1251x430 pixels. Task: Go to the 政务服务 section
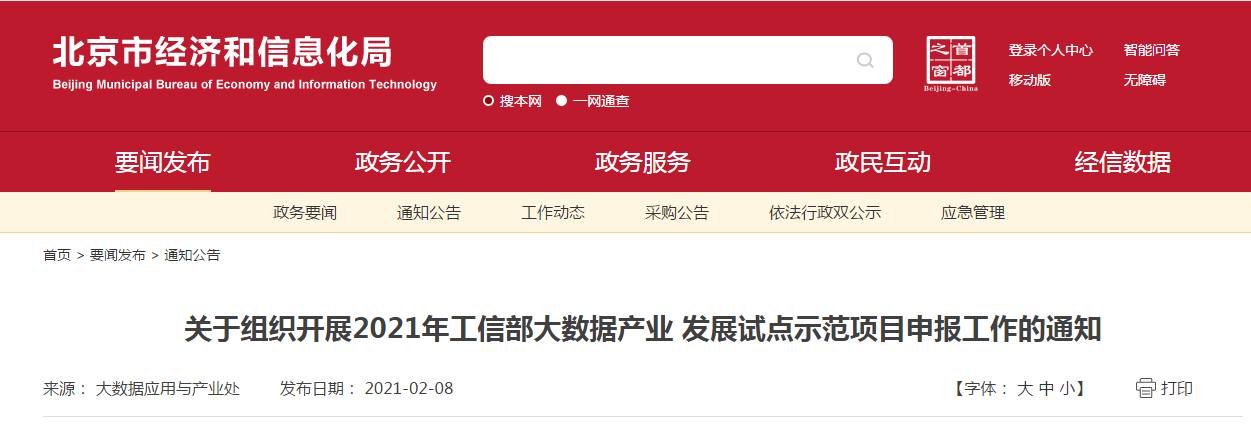tap(643, 162)
